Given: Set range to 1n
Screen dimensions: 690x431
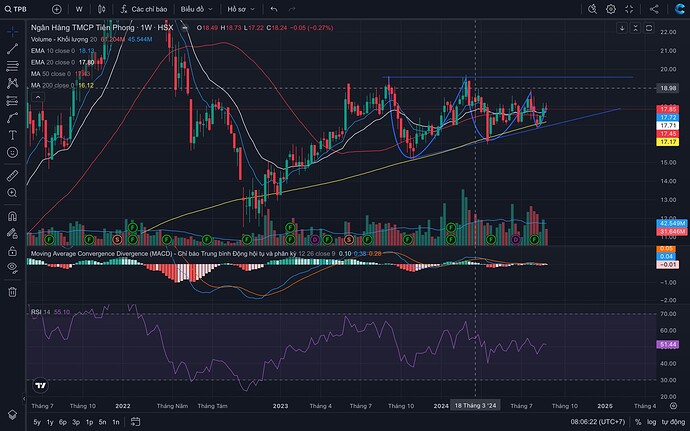Looking at the screenshot, I should (x=116, y=422).
